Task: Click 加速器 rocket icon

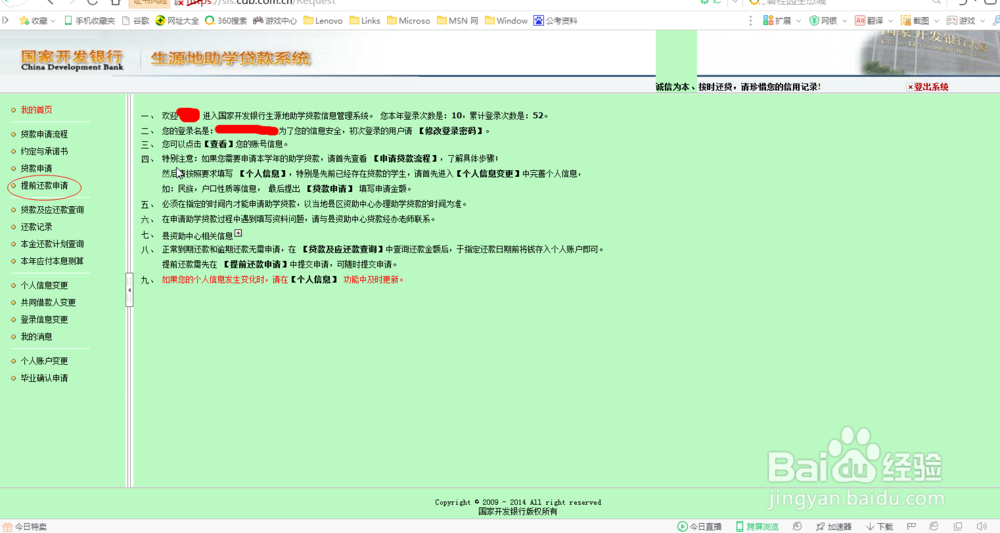Action: coord(820,527)
